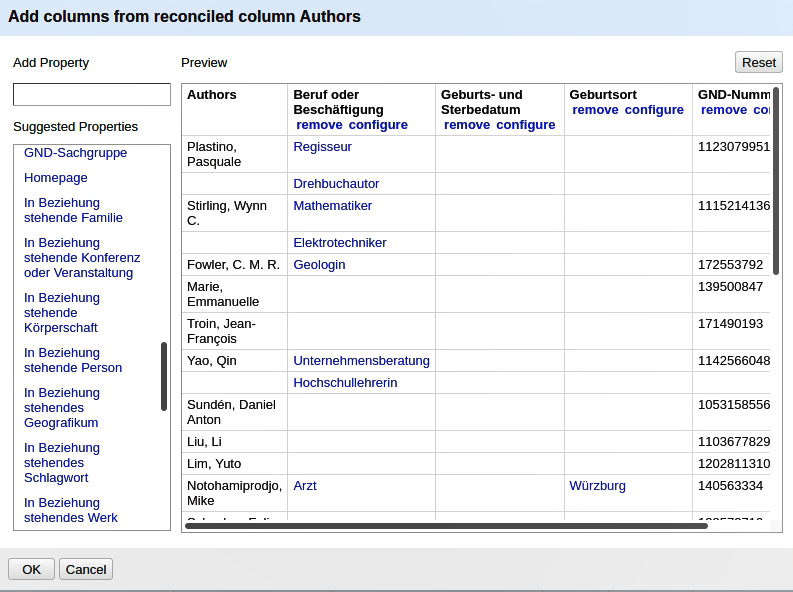
Task: Configure the Geburts- und Sterbedatum column
Action: click(526, 125)
